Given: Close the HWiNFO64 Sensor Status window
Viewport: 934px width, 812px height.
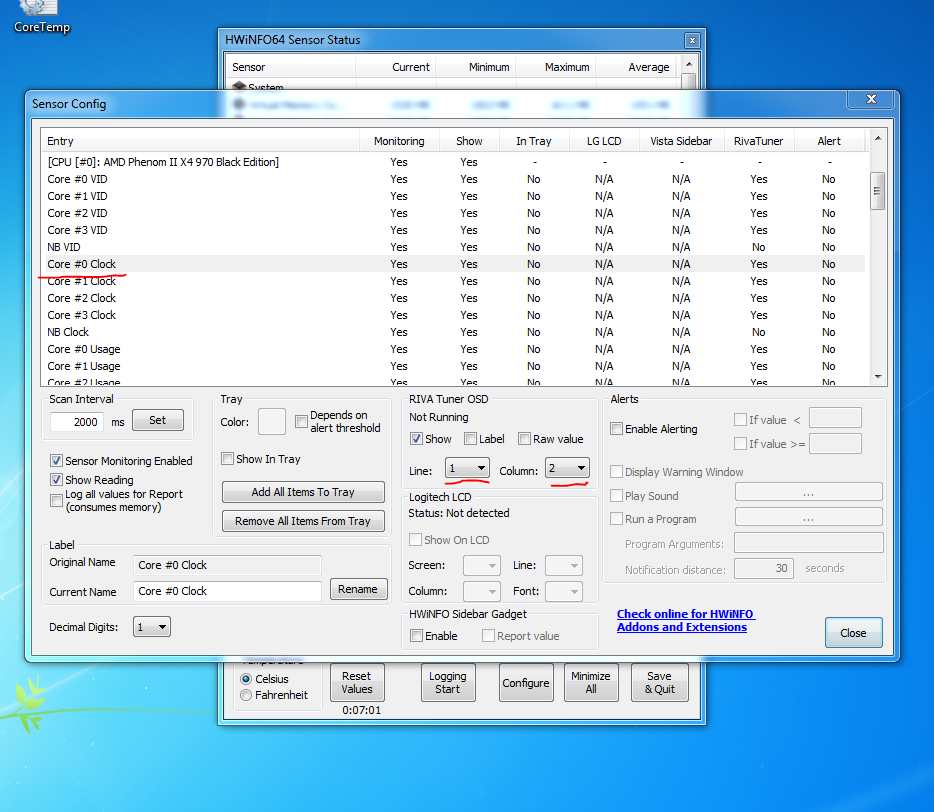Looking at the screenshot, I should 692,41.
